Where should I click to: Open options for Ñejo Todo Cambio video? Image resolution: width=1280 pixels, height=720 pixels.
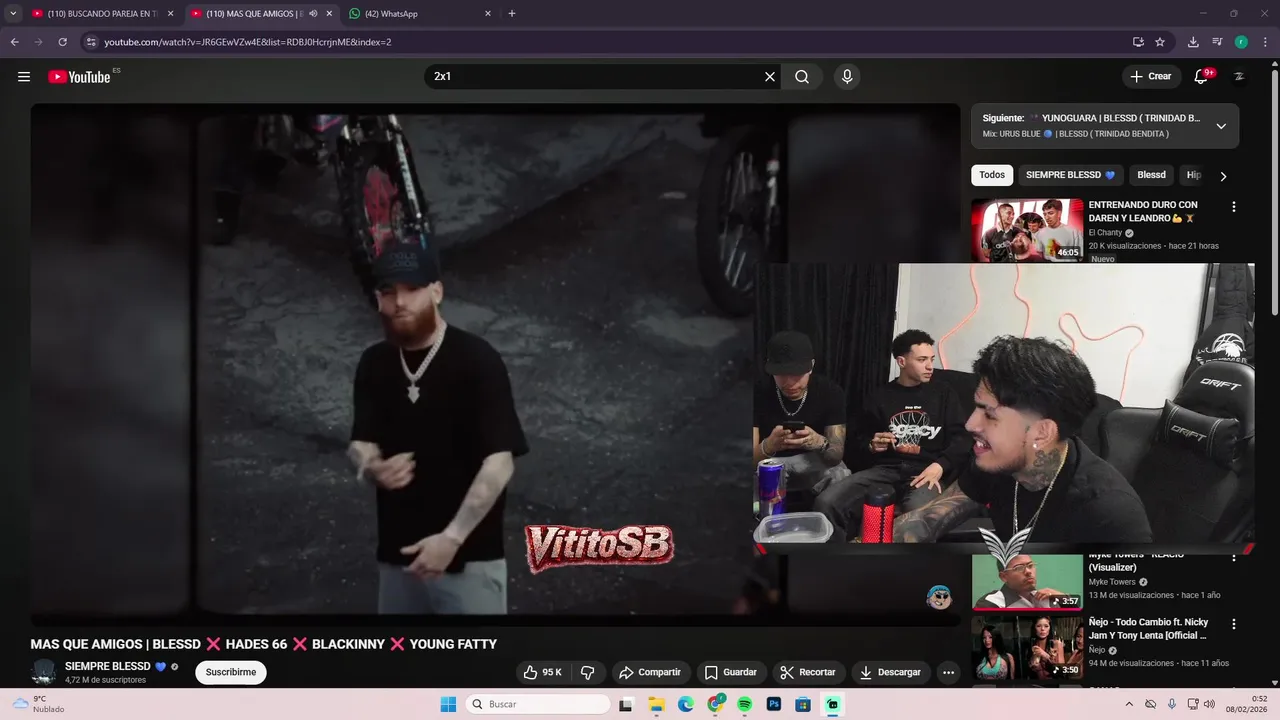[1233, 624]
